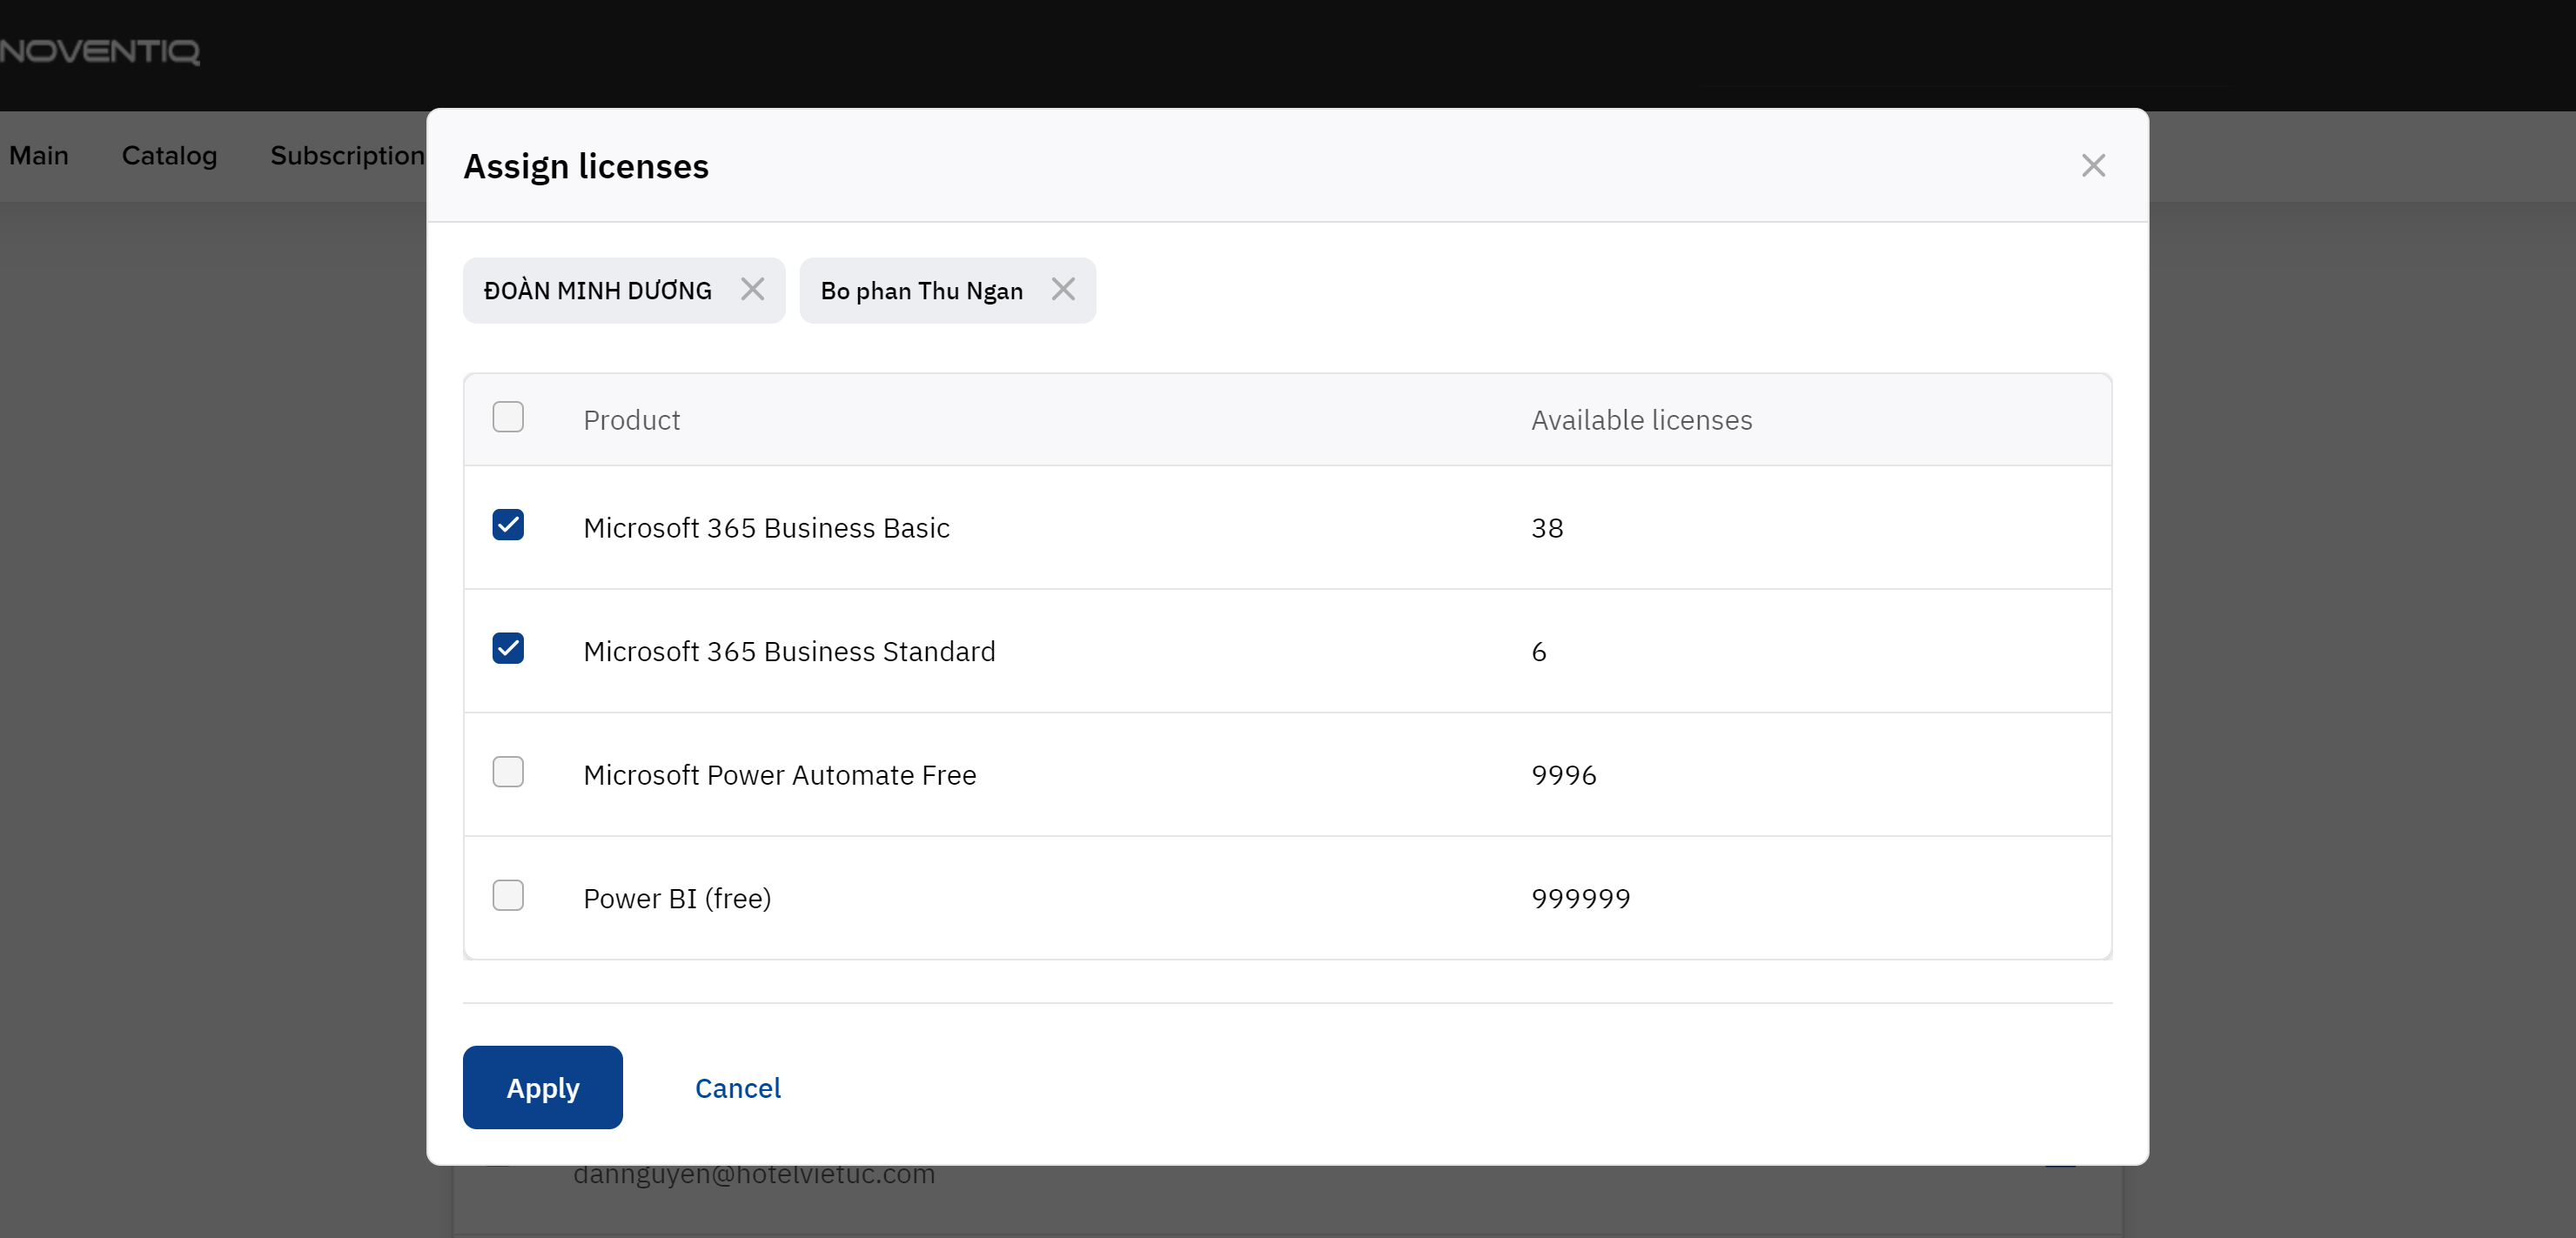
Task: Go to the Catalog tab
Action: (169, 156)
